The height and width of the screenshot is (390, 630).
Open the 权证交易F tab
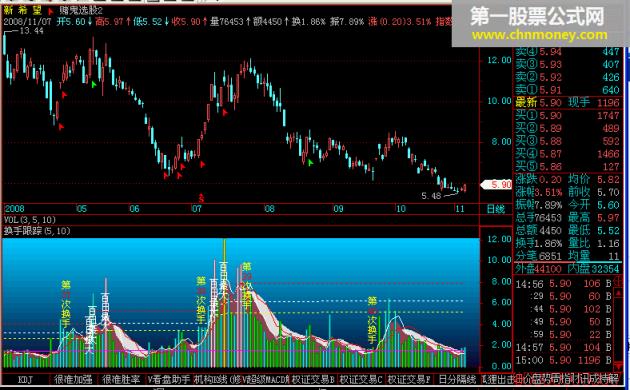tap(409, 379)
